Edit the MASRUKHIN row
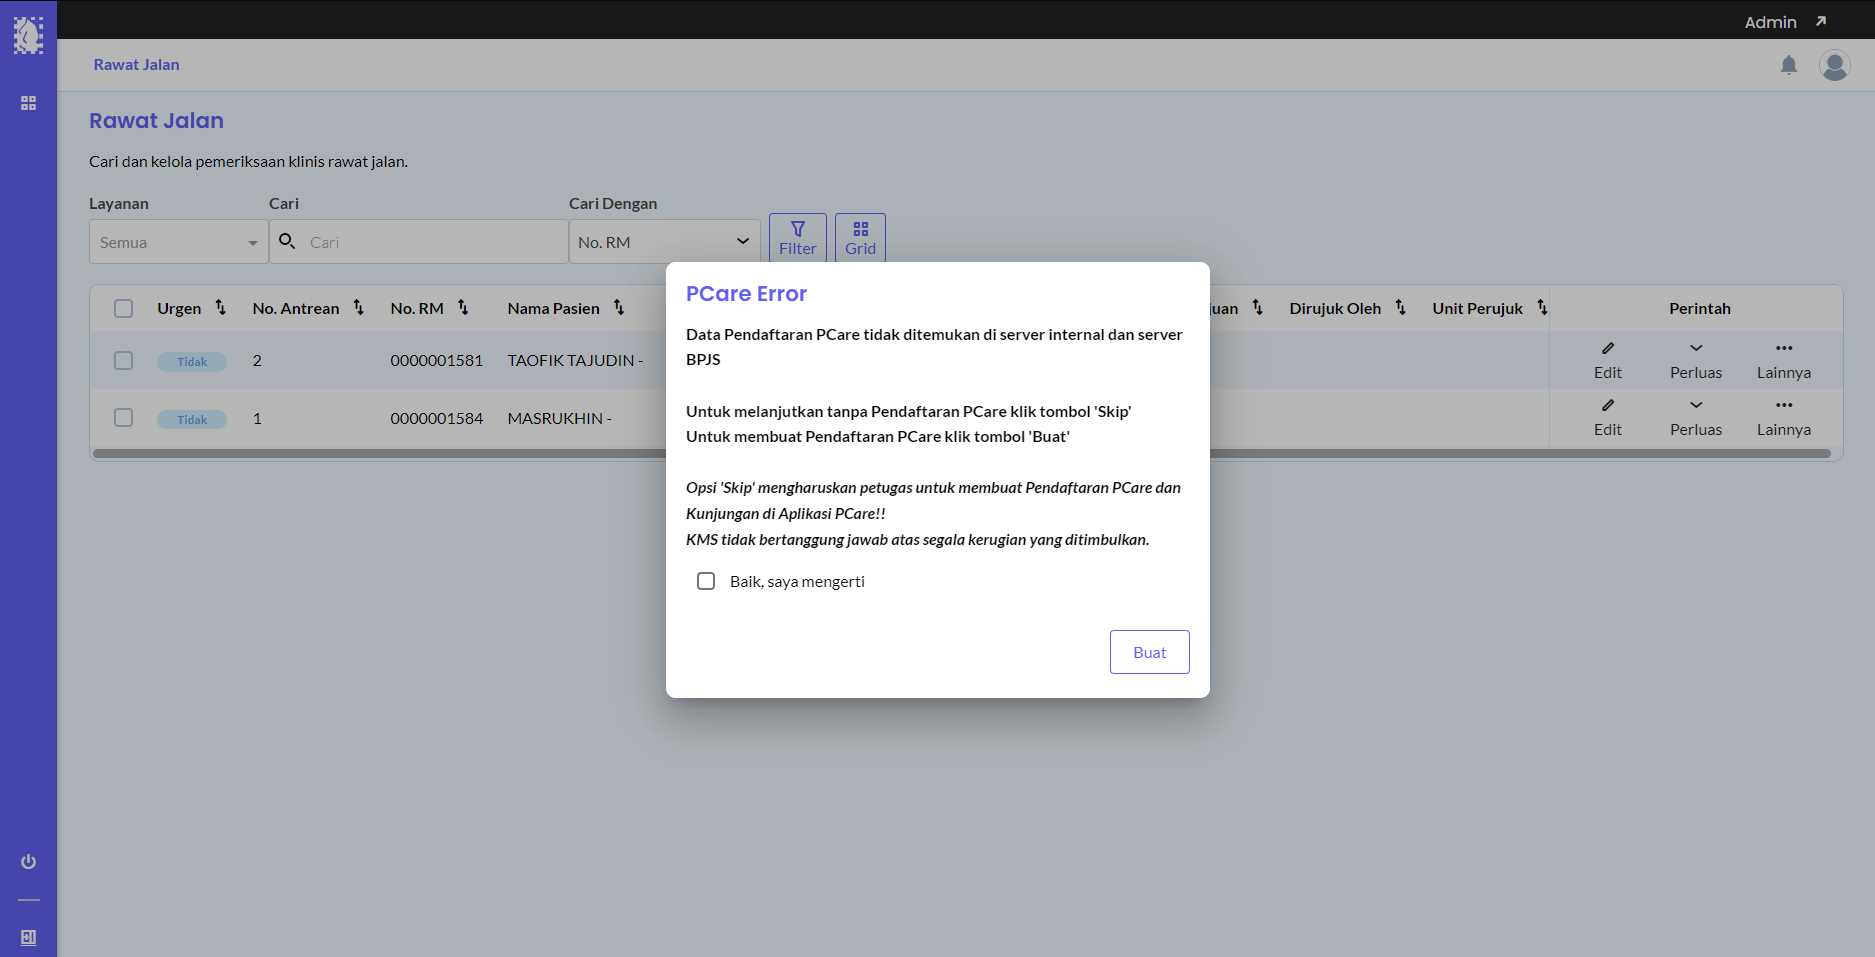The width and height of the screenshot is (1875, 957). [1608, 417]
